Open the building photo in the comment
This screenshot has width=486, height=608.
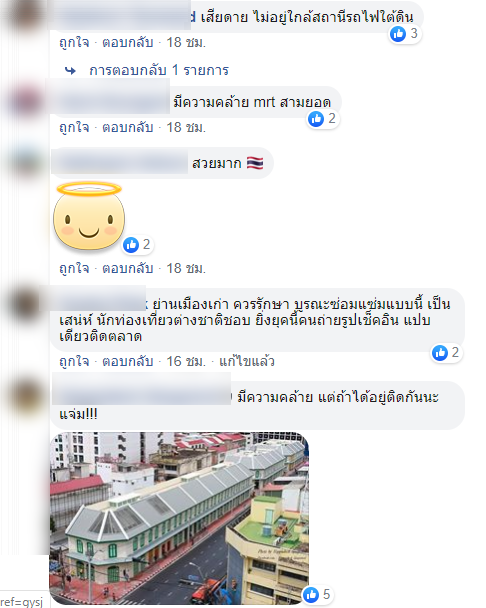[179, 518]
